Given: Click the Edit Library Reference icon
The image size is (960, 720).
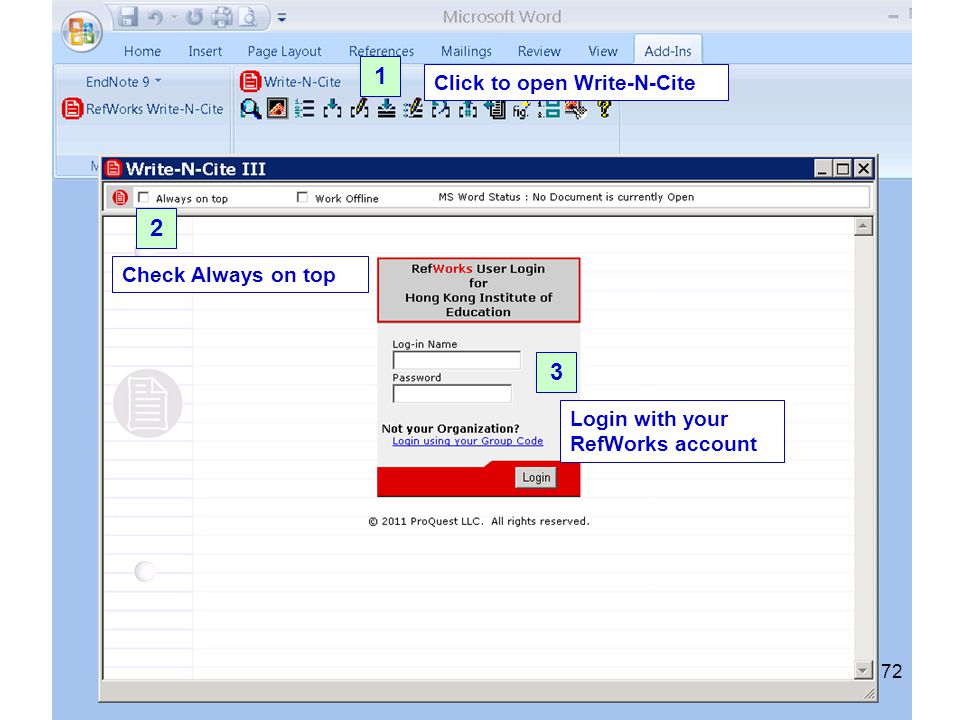Looking at the screenshot, I should tap(413, 109).
